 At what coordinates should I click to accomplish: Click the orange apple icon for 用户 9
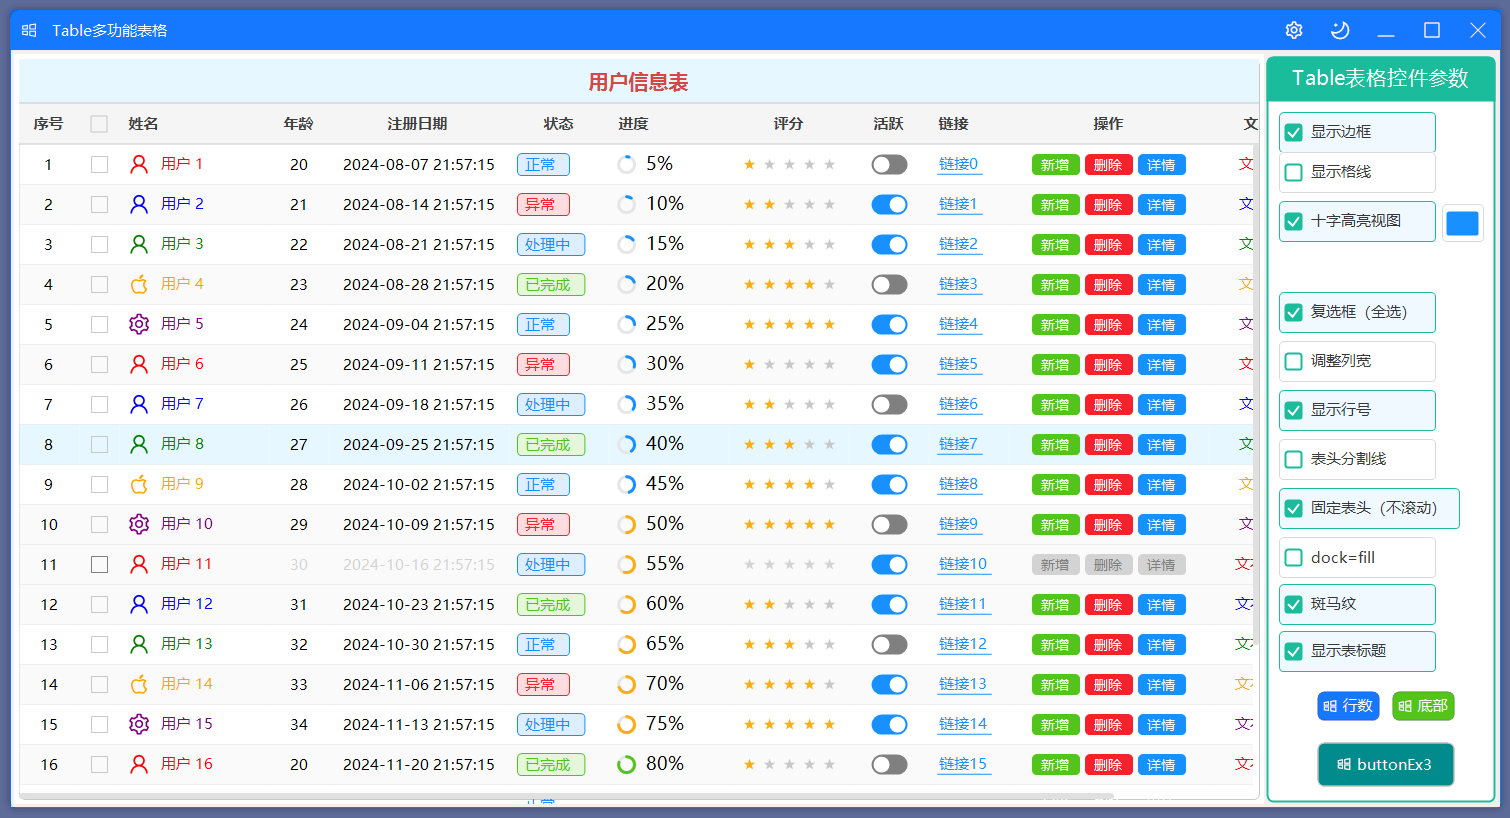pos(139,484)
